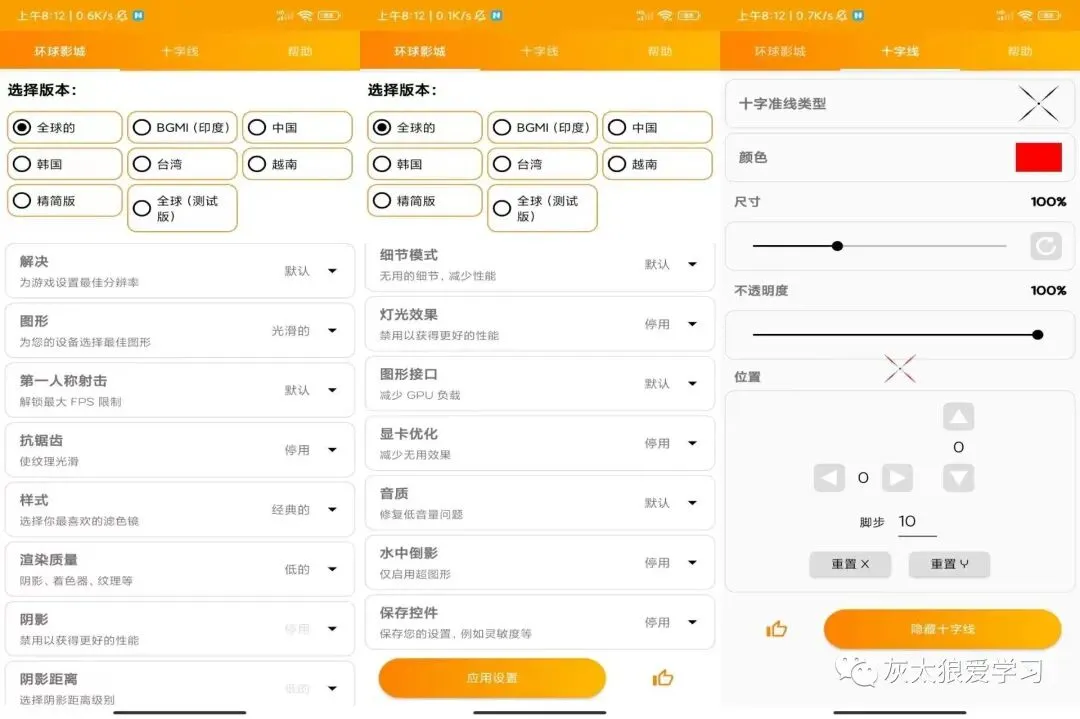Image resolution: width=1080 pixels, height=719 pixels.
Task: Open 环球影城 tab in middle phone
Action: tap(419, 51)
